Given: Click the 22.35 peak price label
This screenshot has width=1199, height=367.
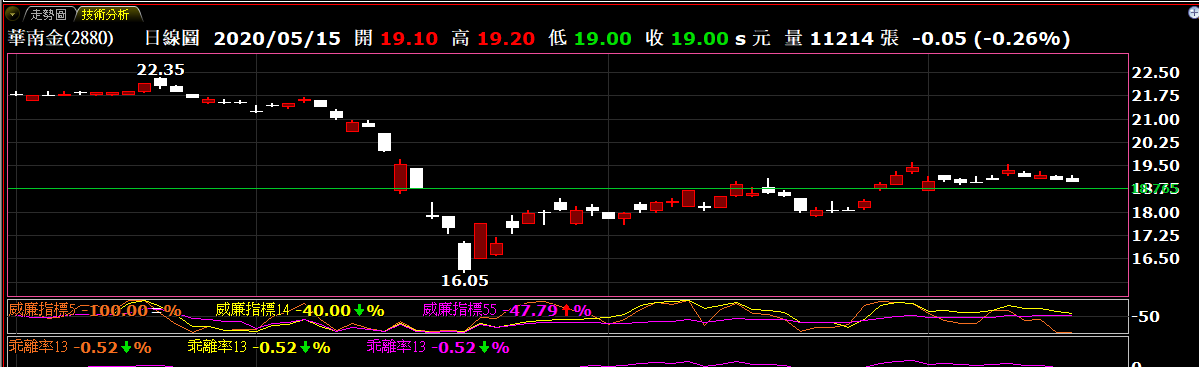Looking at the screenshot, I should 161,70.
